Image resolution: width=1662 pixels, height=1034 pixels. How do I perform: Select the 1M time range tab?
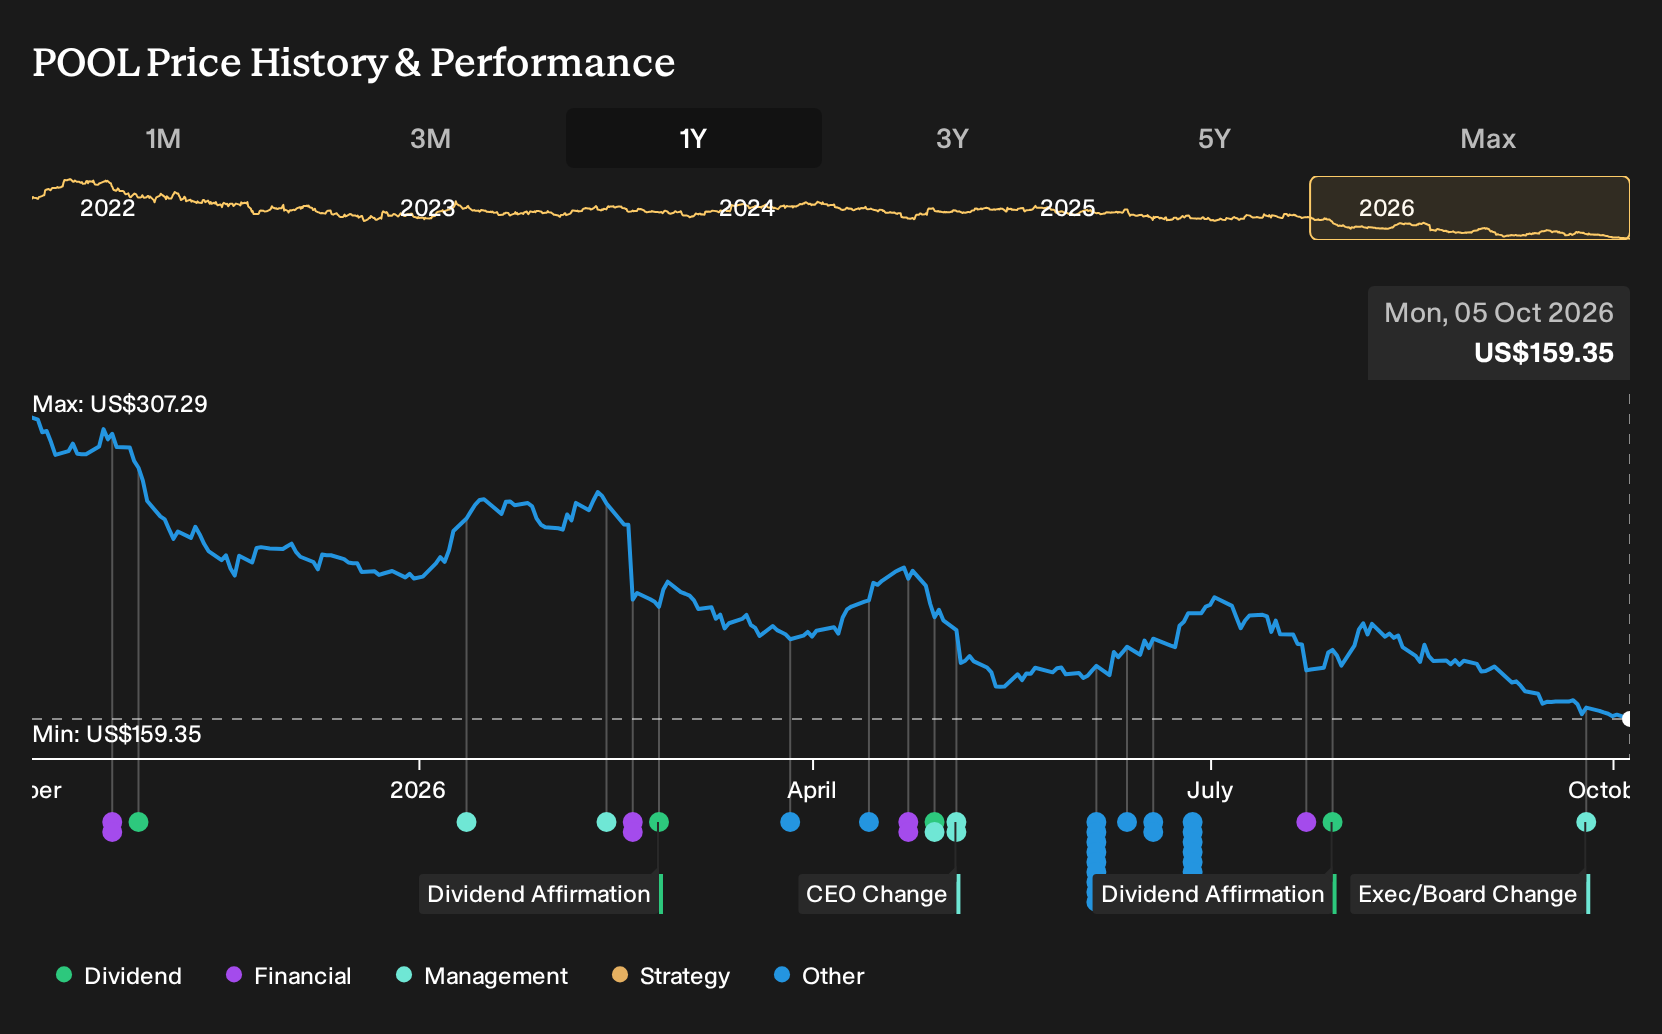click(163, 138)
